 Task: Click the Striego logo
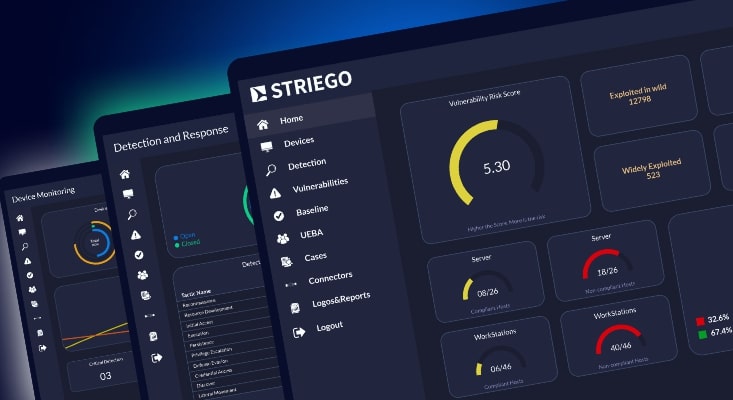pyautogui.click(x=301, y=87)
